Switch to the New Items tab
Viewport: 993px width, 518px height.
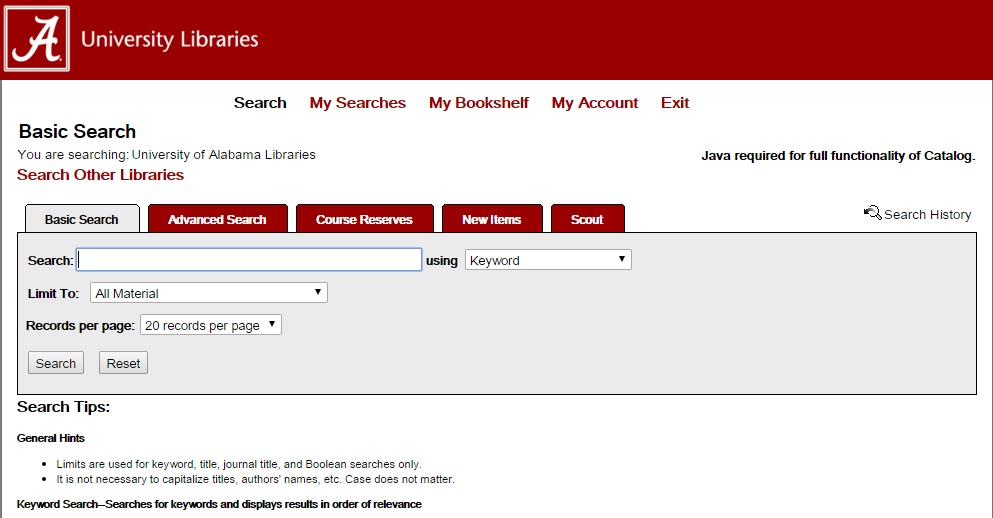coord(491,219)
